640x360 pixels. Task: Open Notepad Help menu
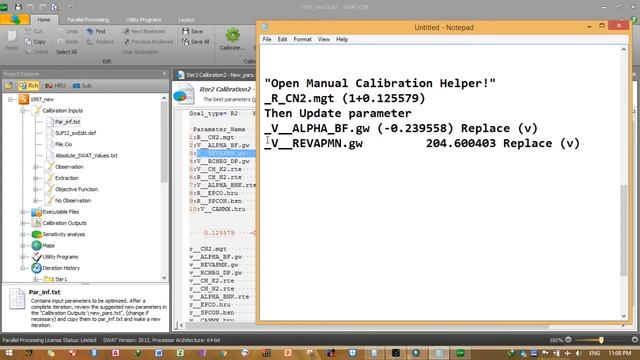pyautogui.click(x=342, y=39)
